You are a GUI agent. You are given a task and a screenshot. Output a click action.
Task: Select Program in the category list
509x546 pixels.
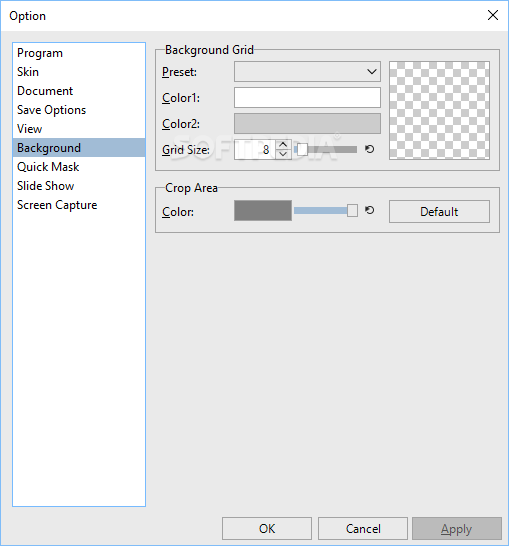tap(79, 53)
